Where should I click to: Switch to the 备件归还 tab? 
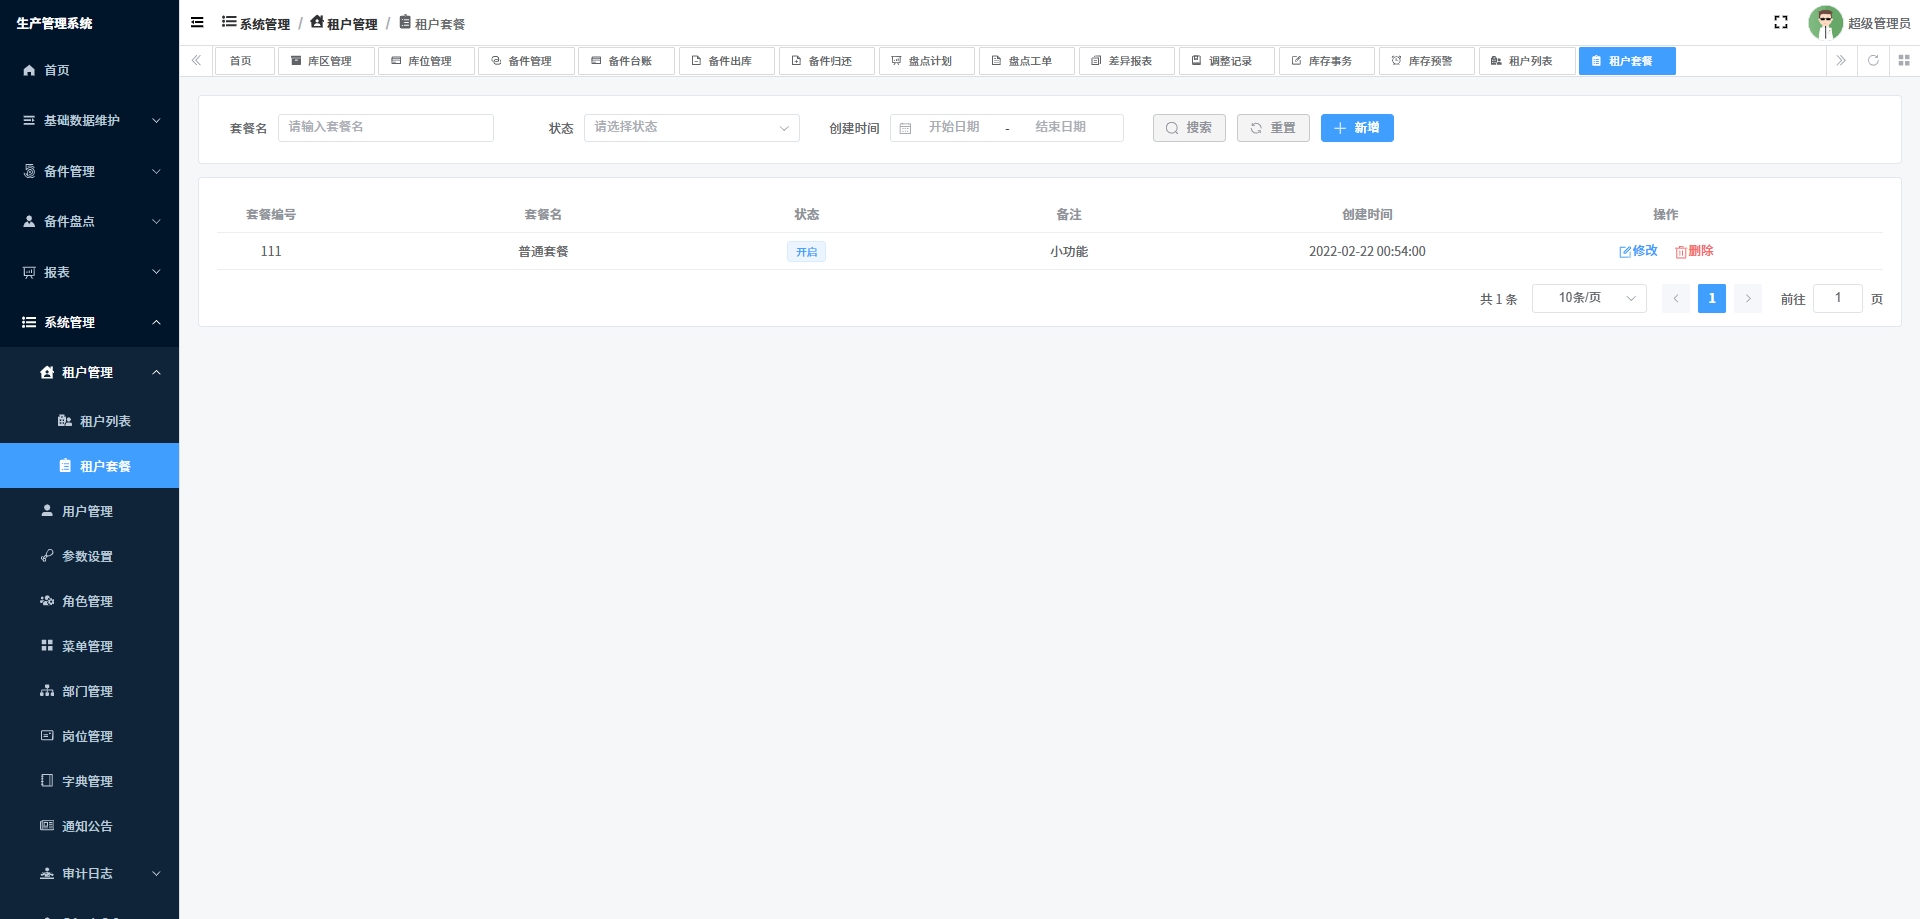pos(826,61)
